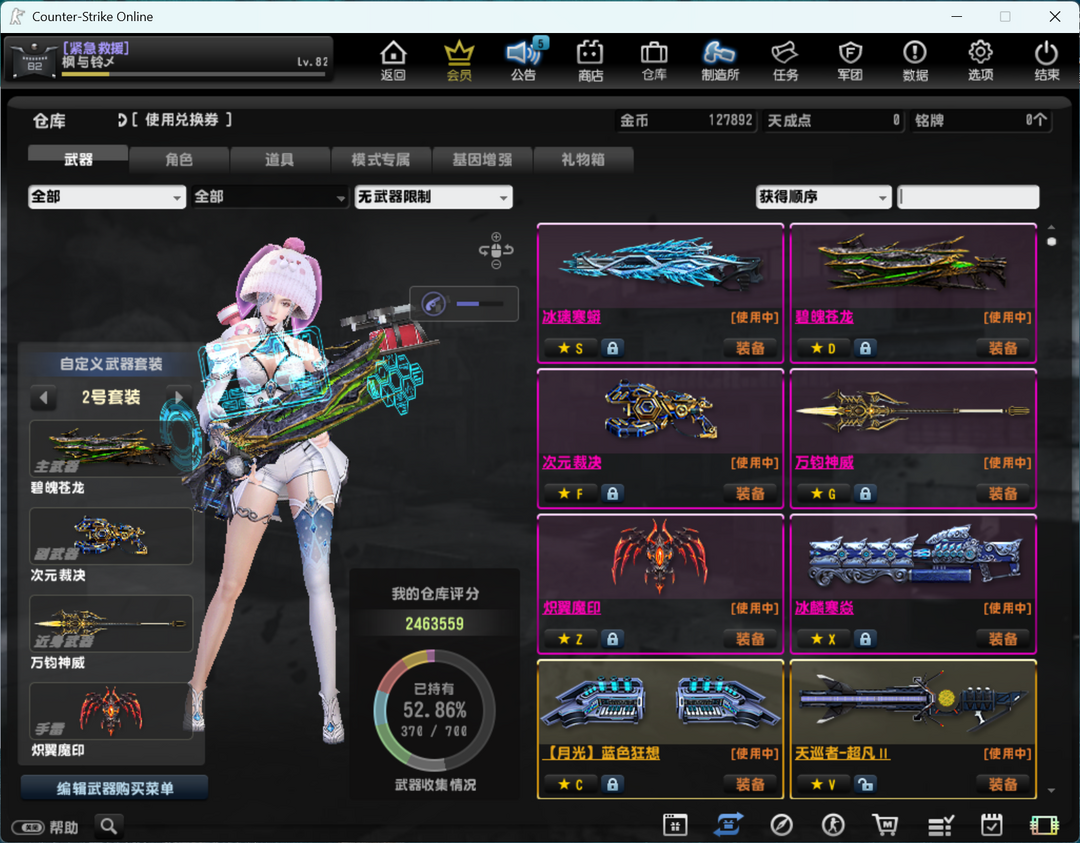
Task: Open the 仓库 briefcase icon in top bar
Action: pos(654,61)
